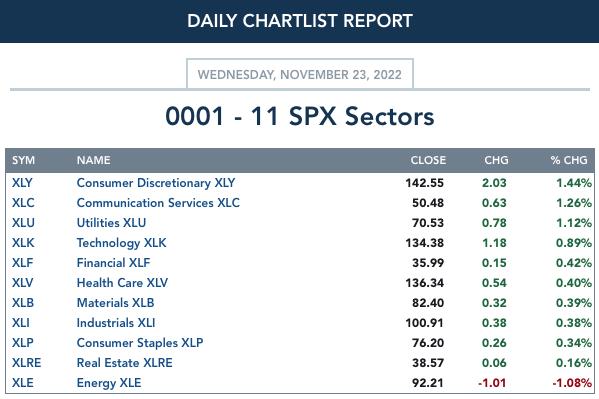Select the XLB symbol link

23,303
